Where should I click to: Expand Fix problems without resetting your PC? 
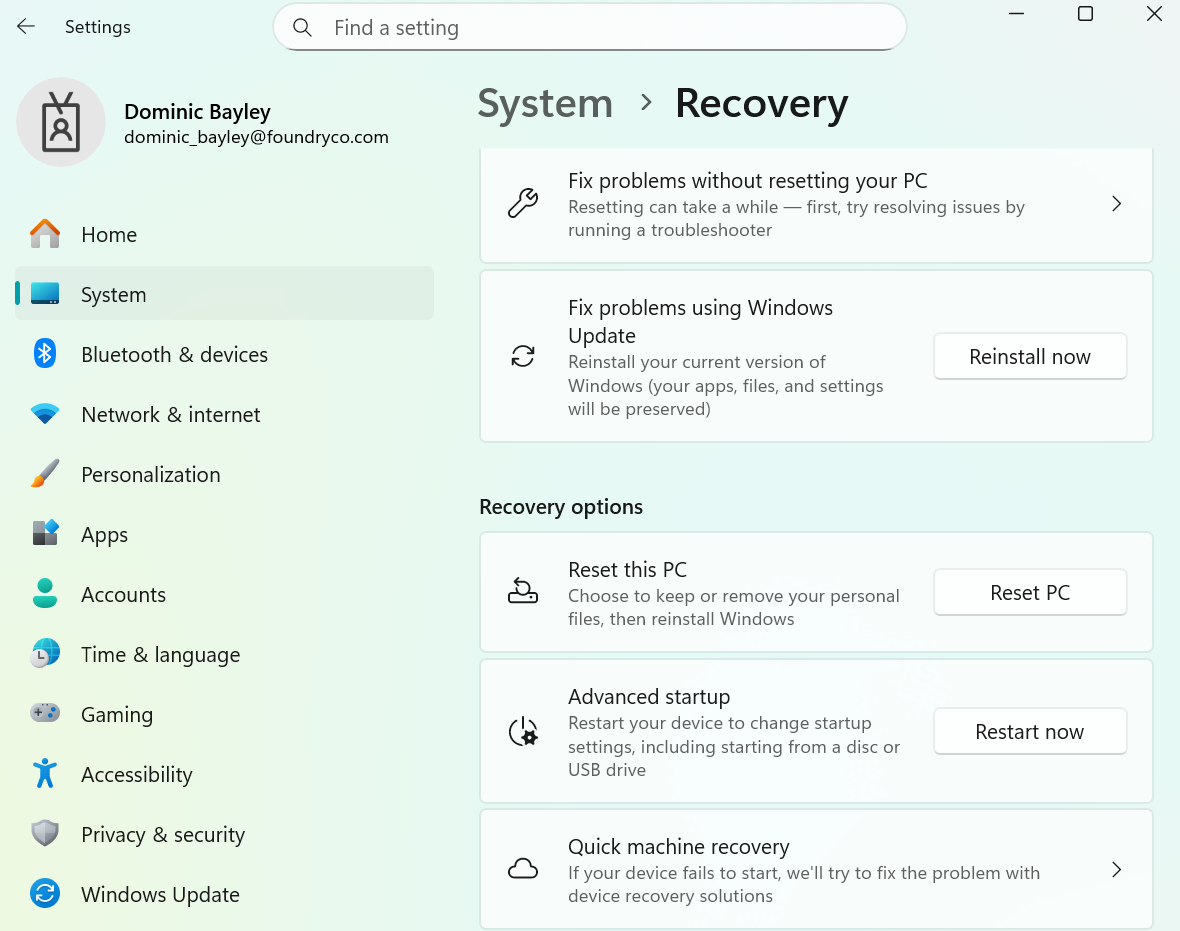tap(1116, 204)
